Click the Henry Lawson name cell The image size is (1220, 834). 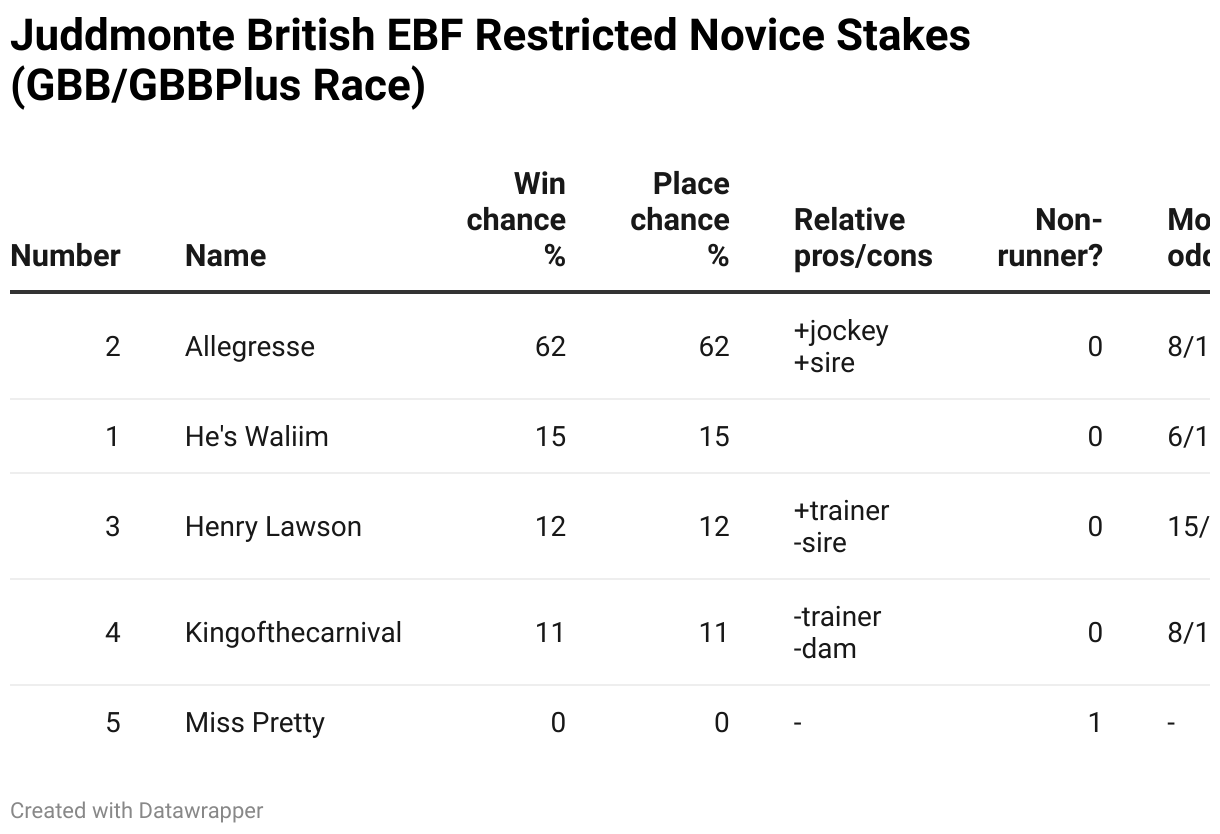point(273,527)
